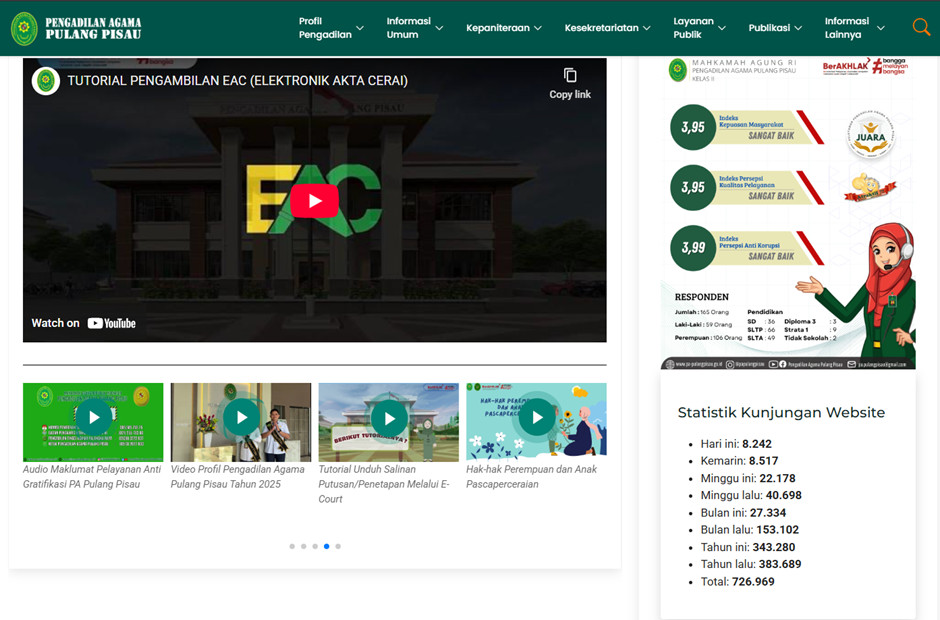Image resolution: width=940 pixels, height=620 pixels.
Task: Play the Video Profil Pengadilan Agama thumbnail
Action: [x=241, y=418]
